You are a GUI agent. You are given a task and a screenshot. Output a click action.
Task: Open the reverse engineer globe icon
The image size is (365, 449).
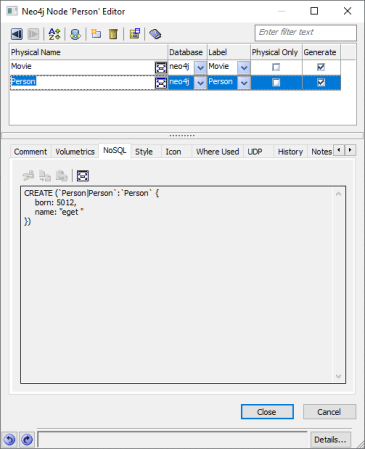75,34
